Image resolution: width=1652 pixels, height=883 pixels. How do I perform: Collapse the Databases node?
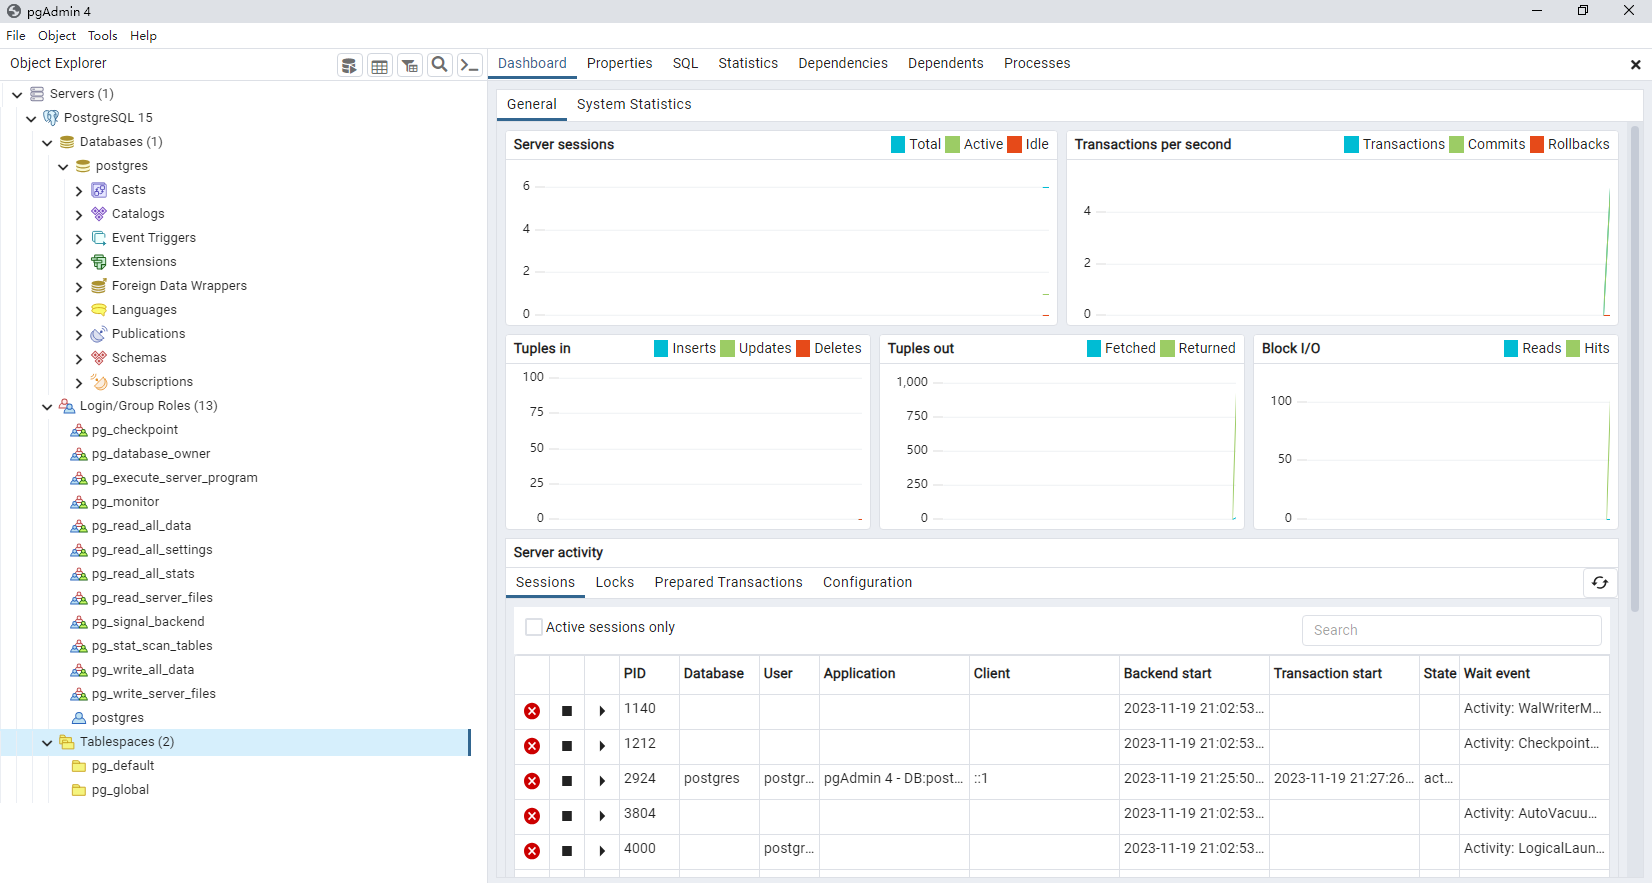click(47, 142)
